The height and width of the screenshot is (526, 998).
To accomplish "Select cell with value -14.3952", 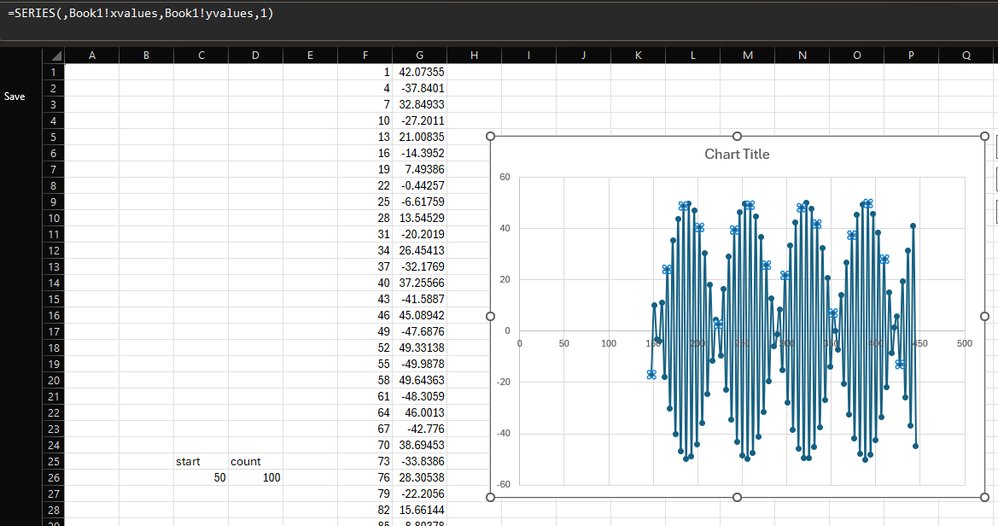I will pos(419,153).
